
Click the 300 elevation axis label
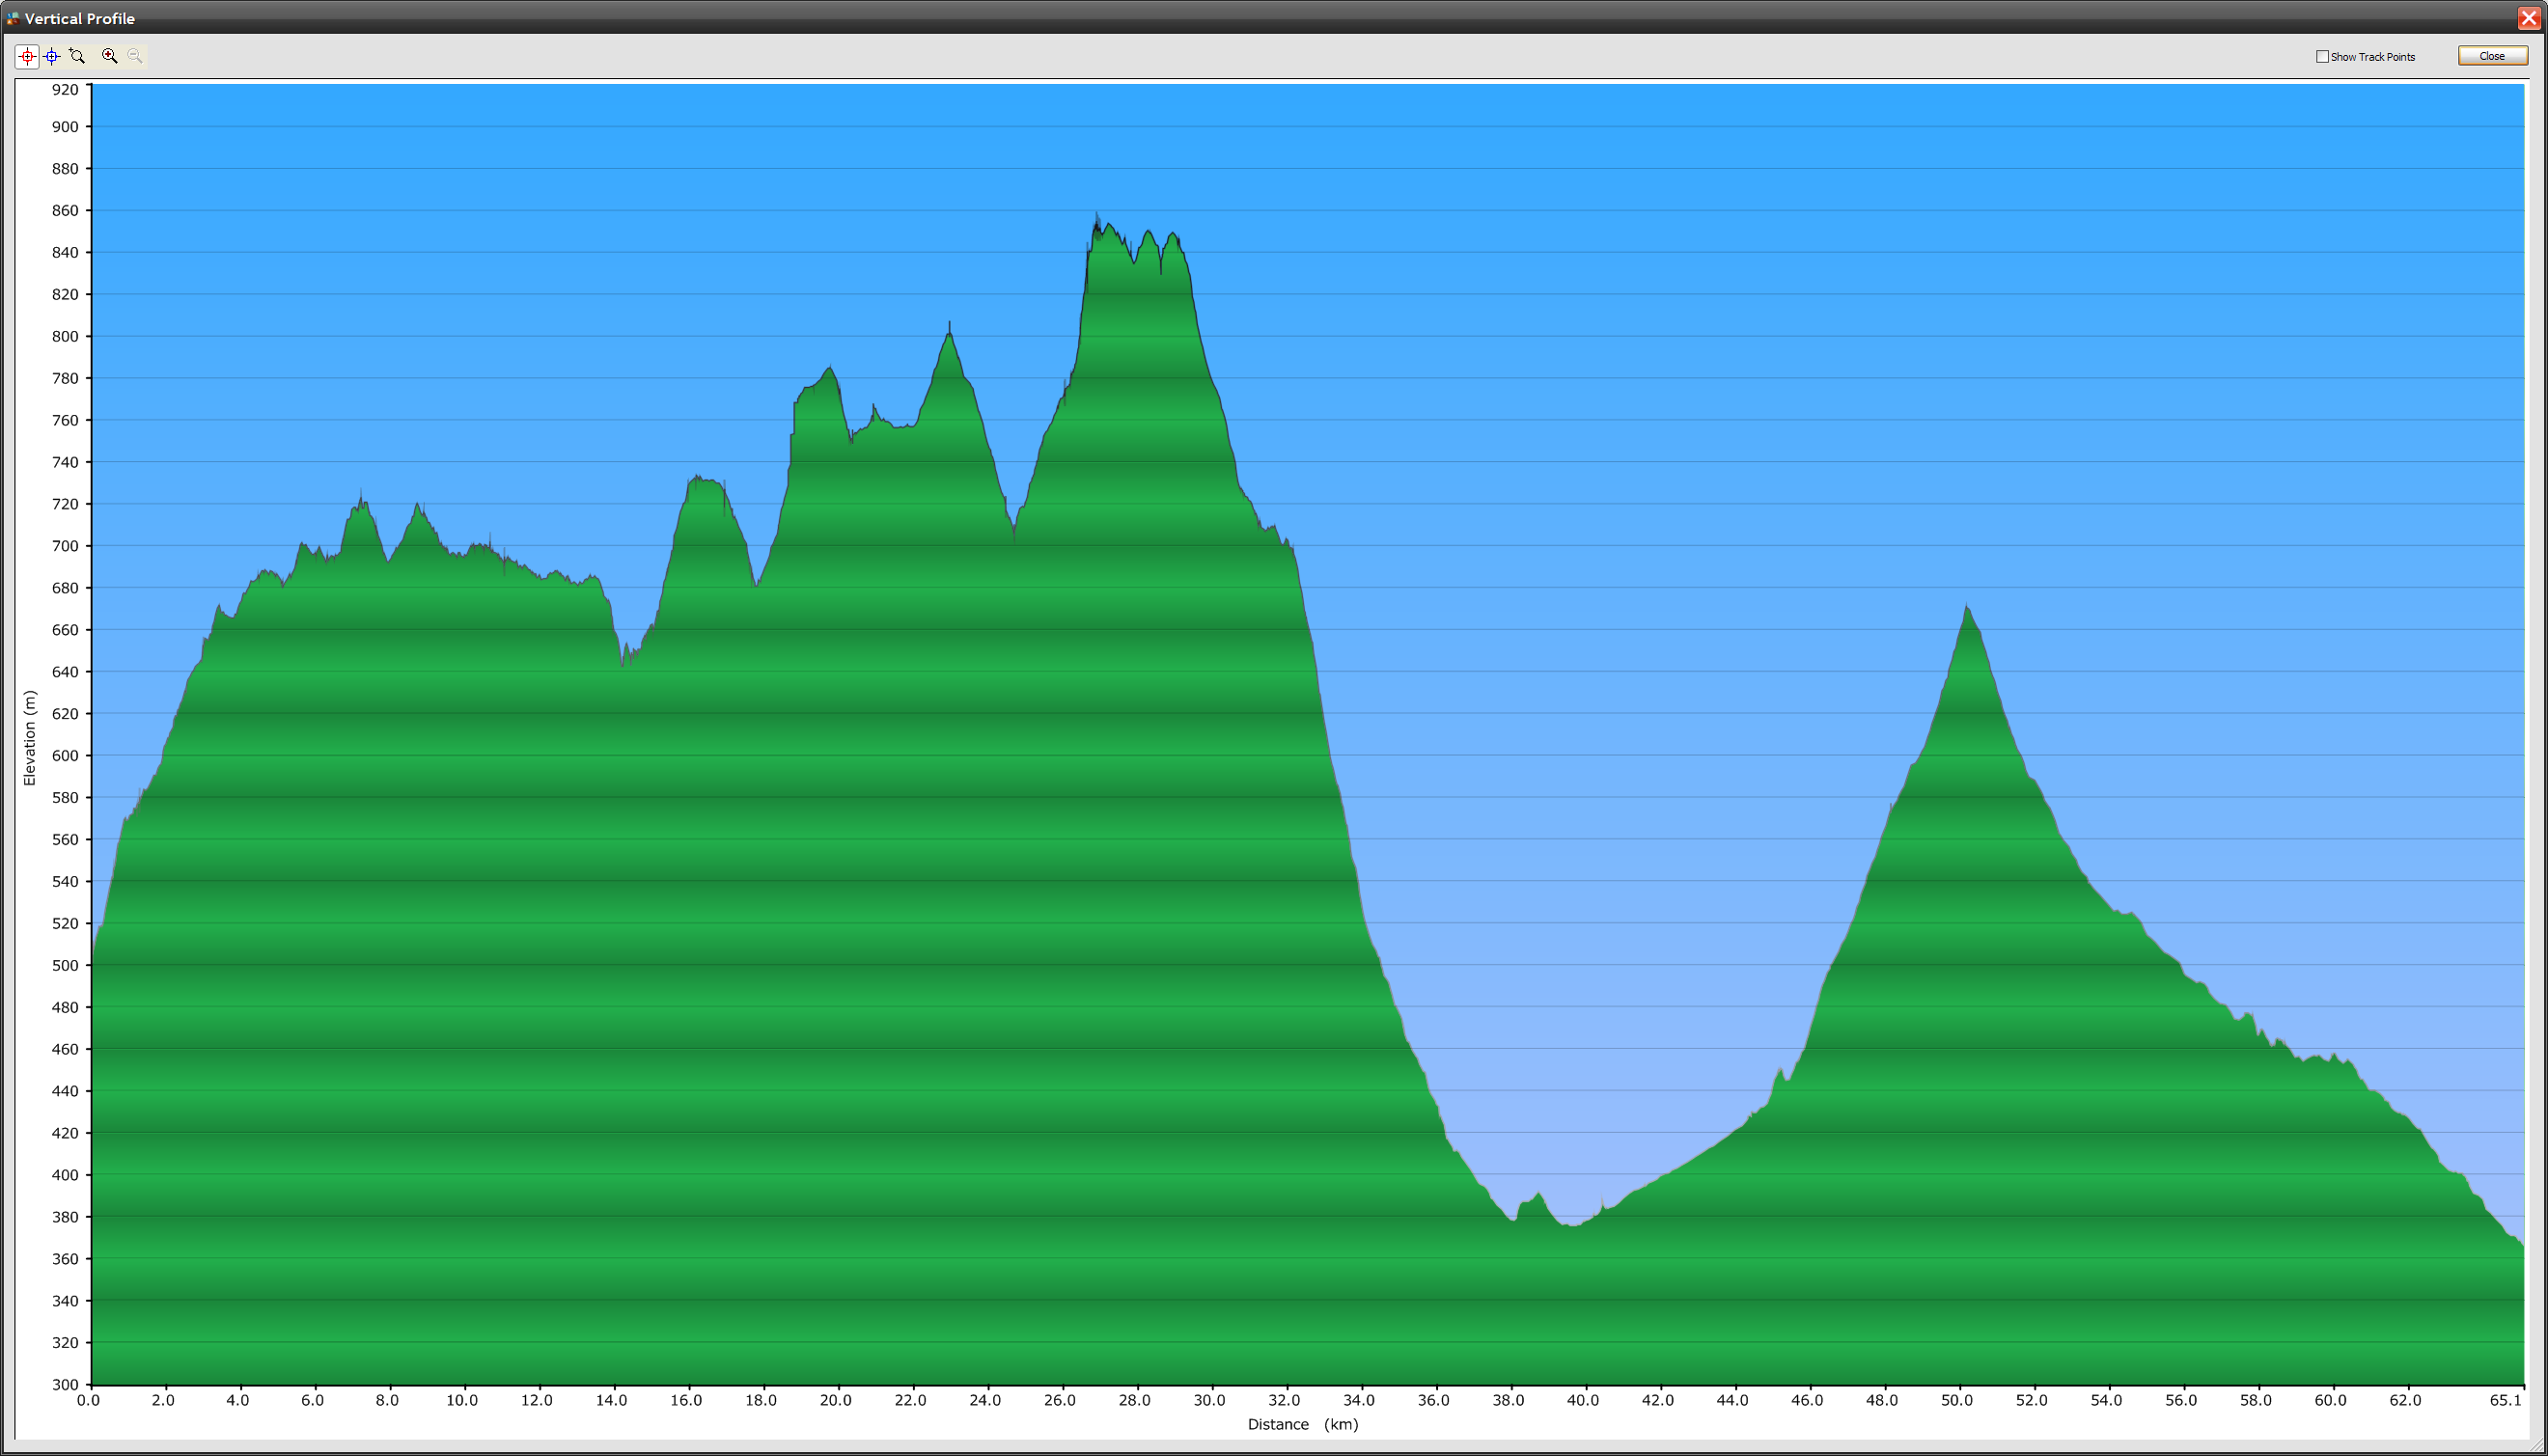[x=65, y=1385]
